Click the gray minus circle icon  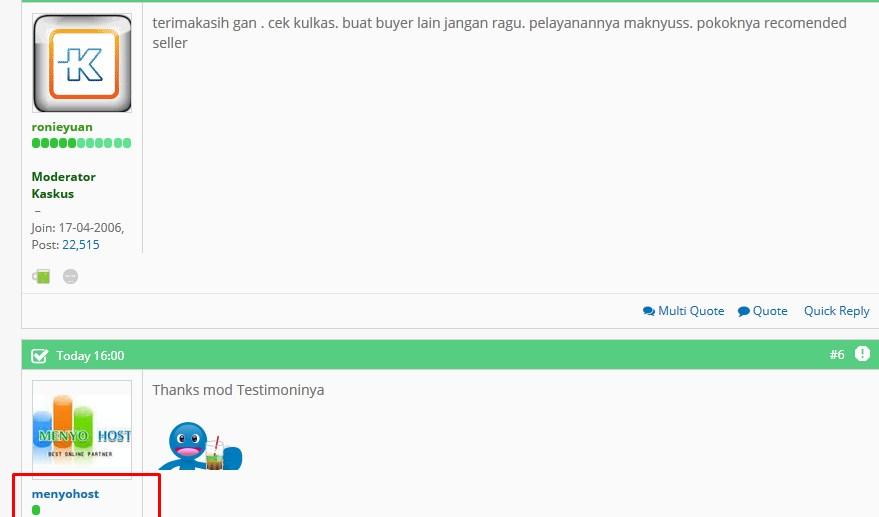click(70, 276)
